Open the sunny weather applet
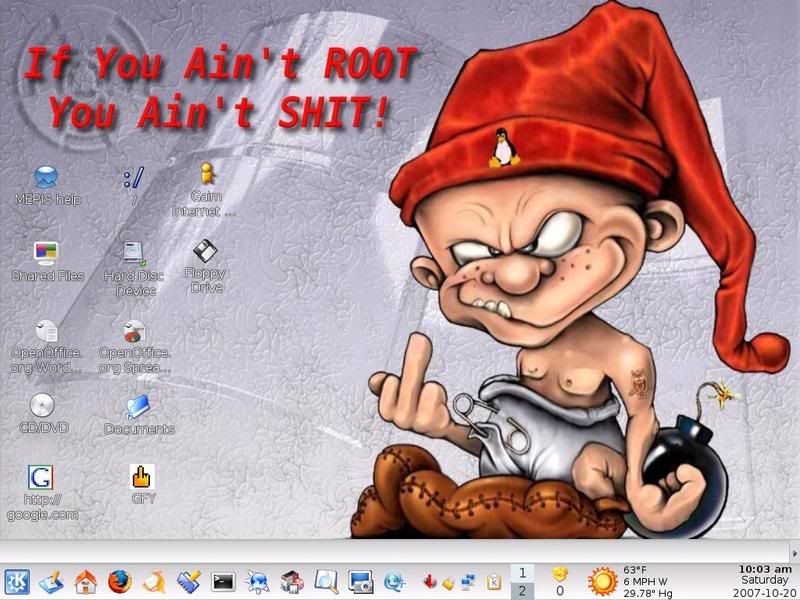This screenshot has height=600, width=800. tap(602, 581)
